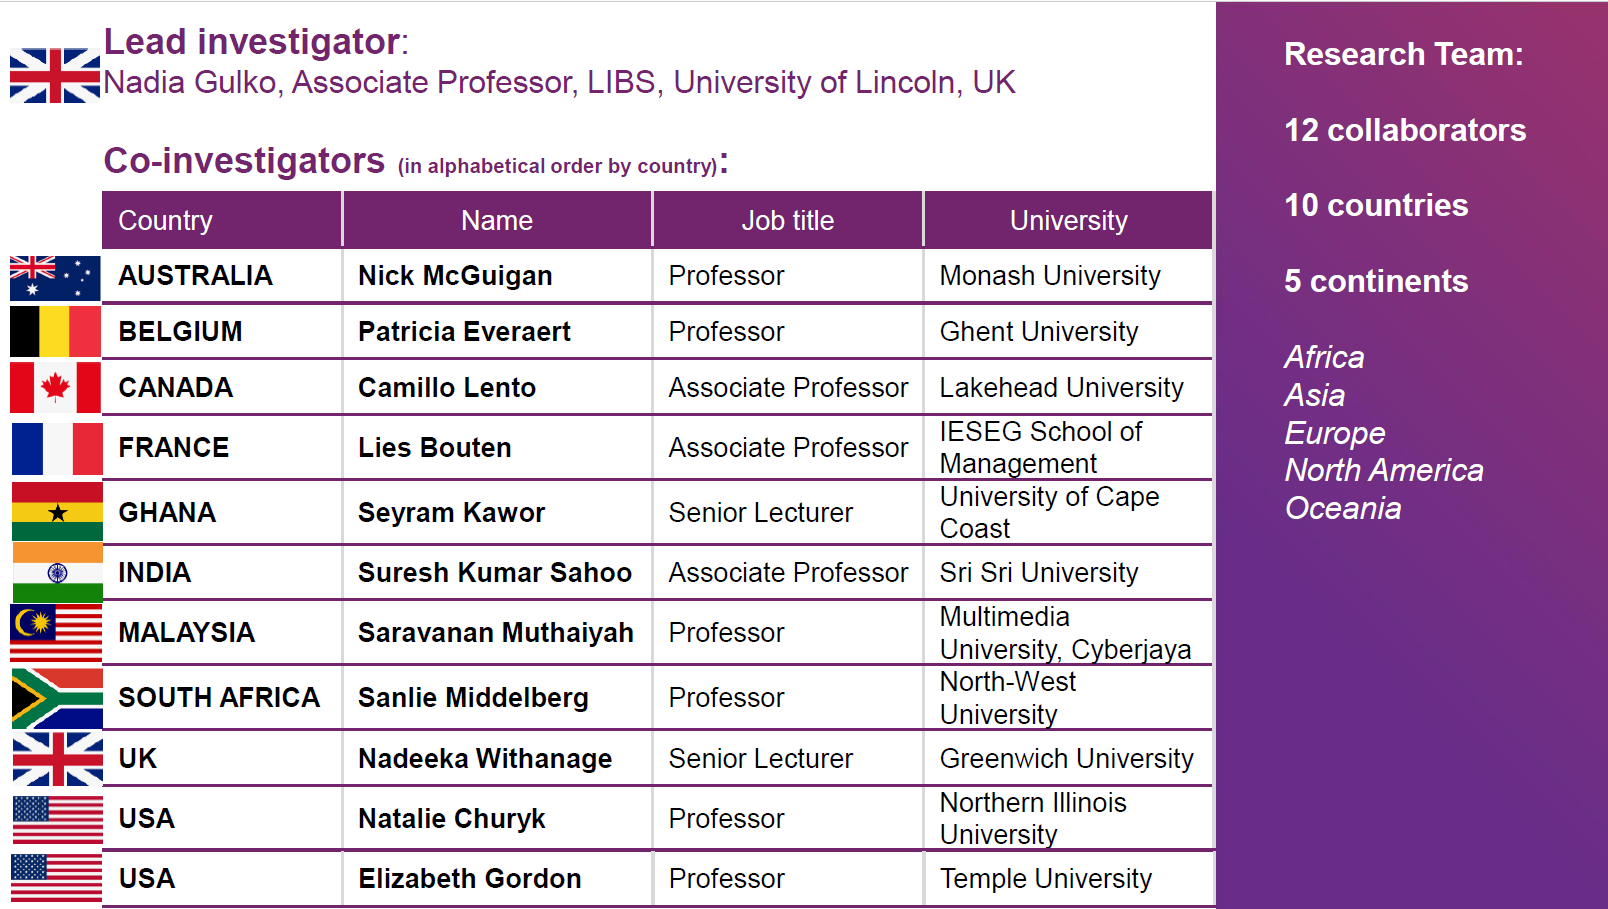Click the Research Team heading

click(x=1403, y=54)
